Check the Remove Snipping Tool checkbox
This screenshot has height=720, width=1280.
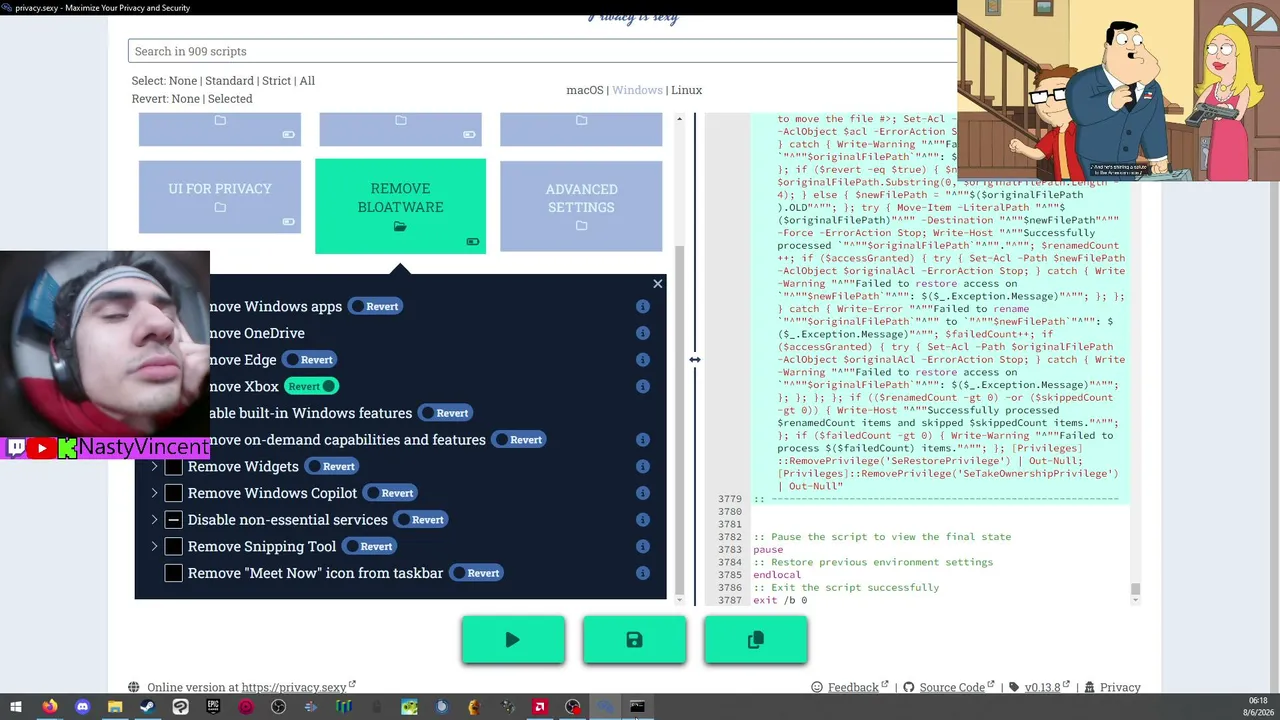coord(174,547)
